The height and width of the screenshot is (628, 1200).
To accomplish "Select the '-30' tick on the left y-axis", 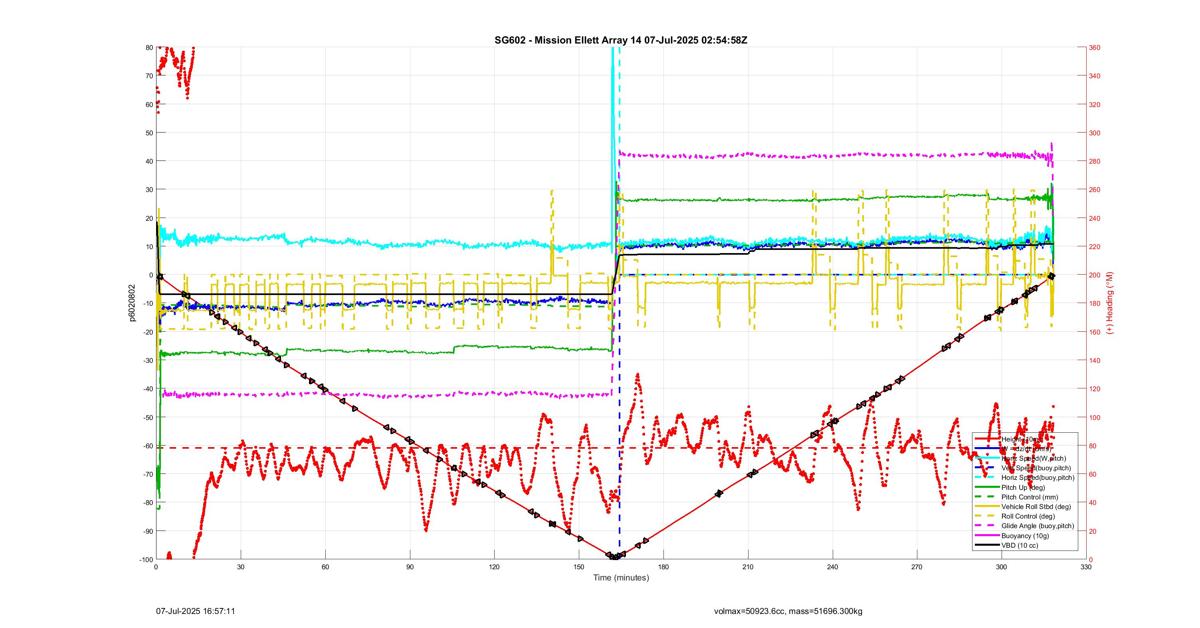I will [x=147, y=360].
